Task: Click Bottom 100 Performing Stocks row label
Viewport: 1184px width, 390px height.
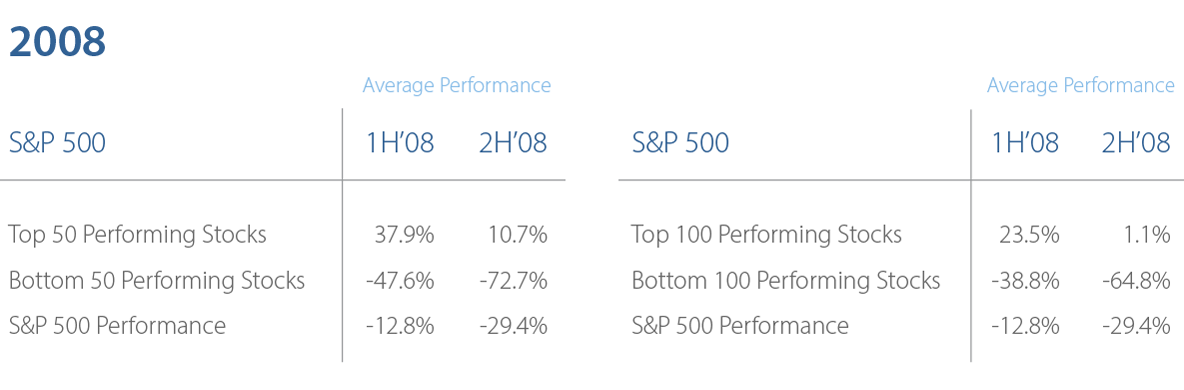Action: [x=786, y=281]
